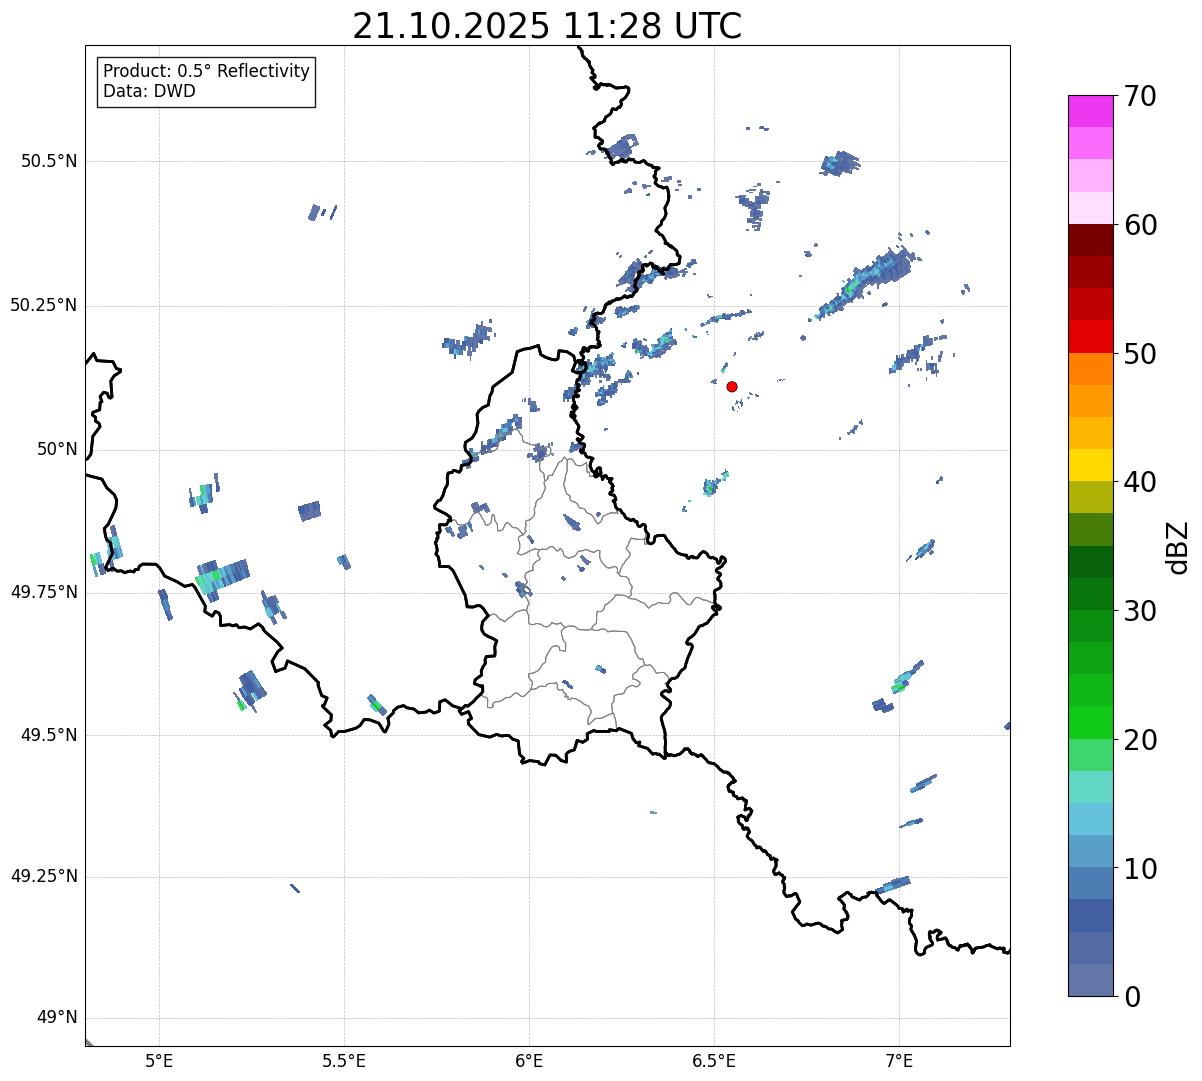Click the '0' colorbar tick label
This screenshot has height=1081, width=1202.
point(1131,997)
